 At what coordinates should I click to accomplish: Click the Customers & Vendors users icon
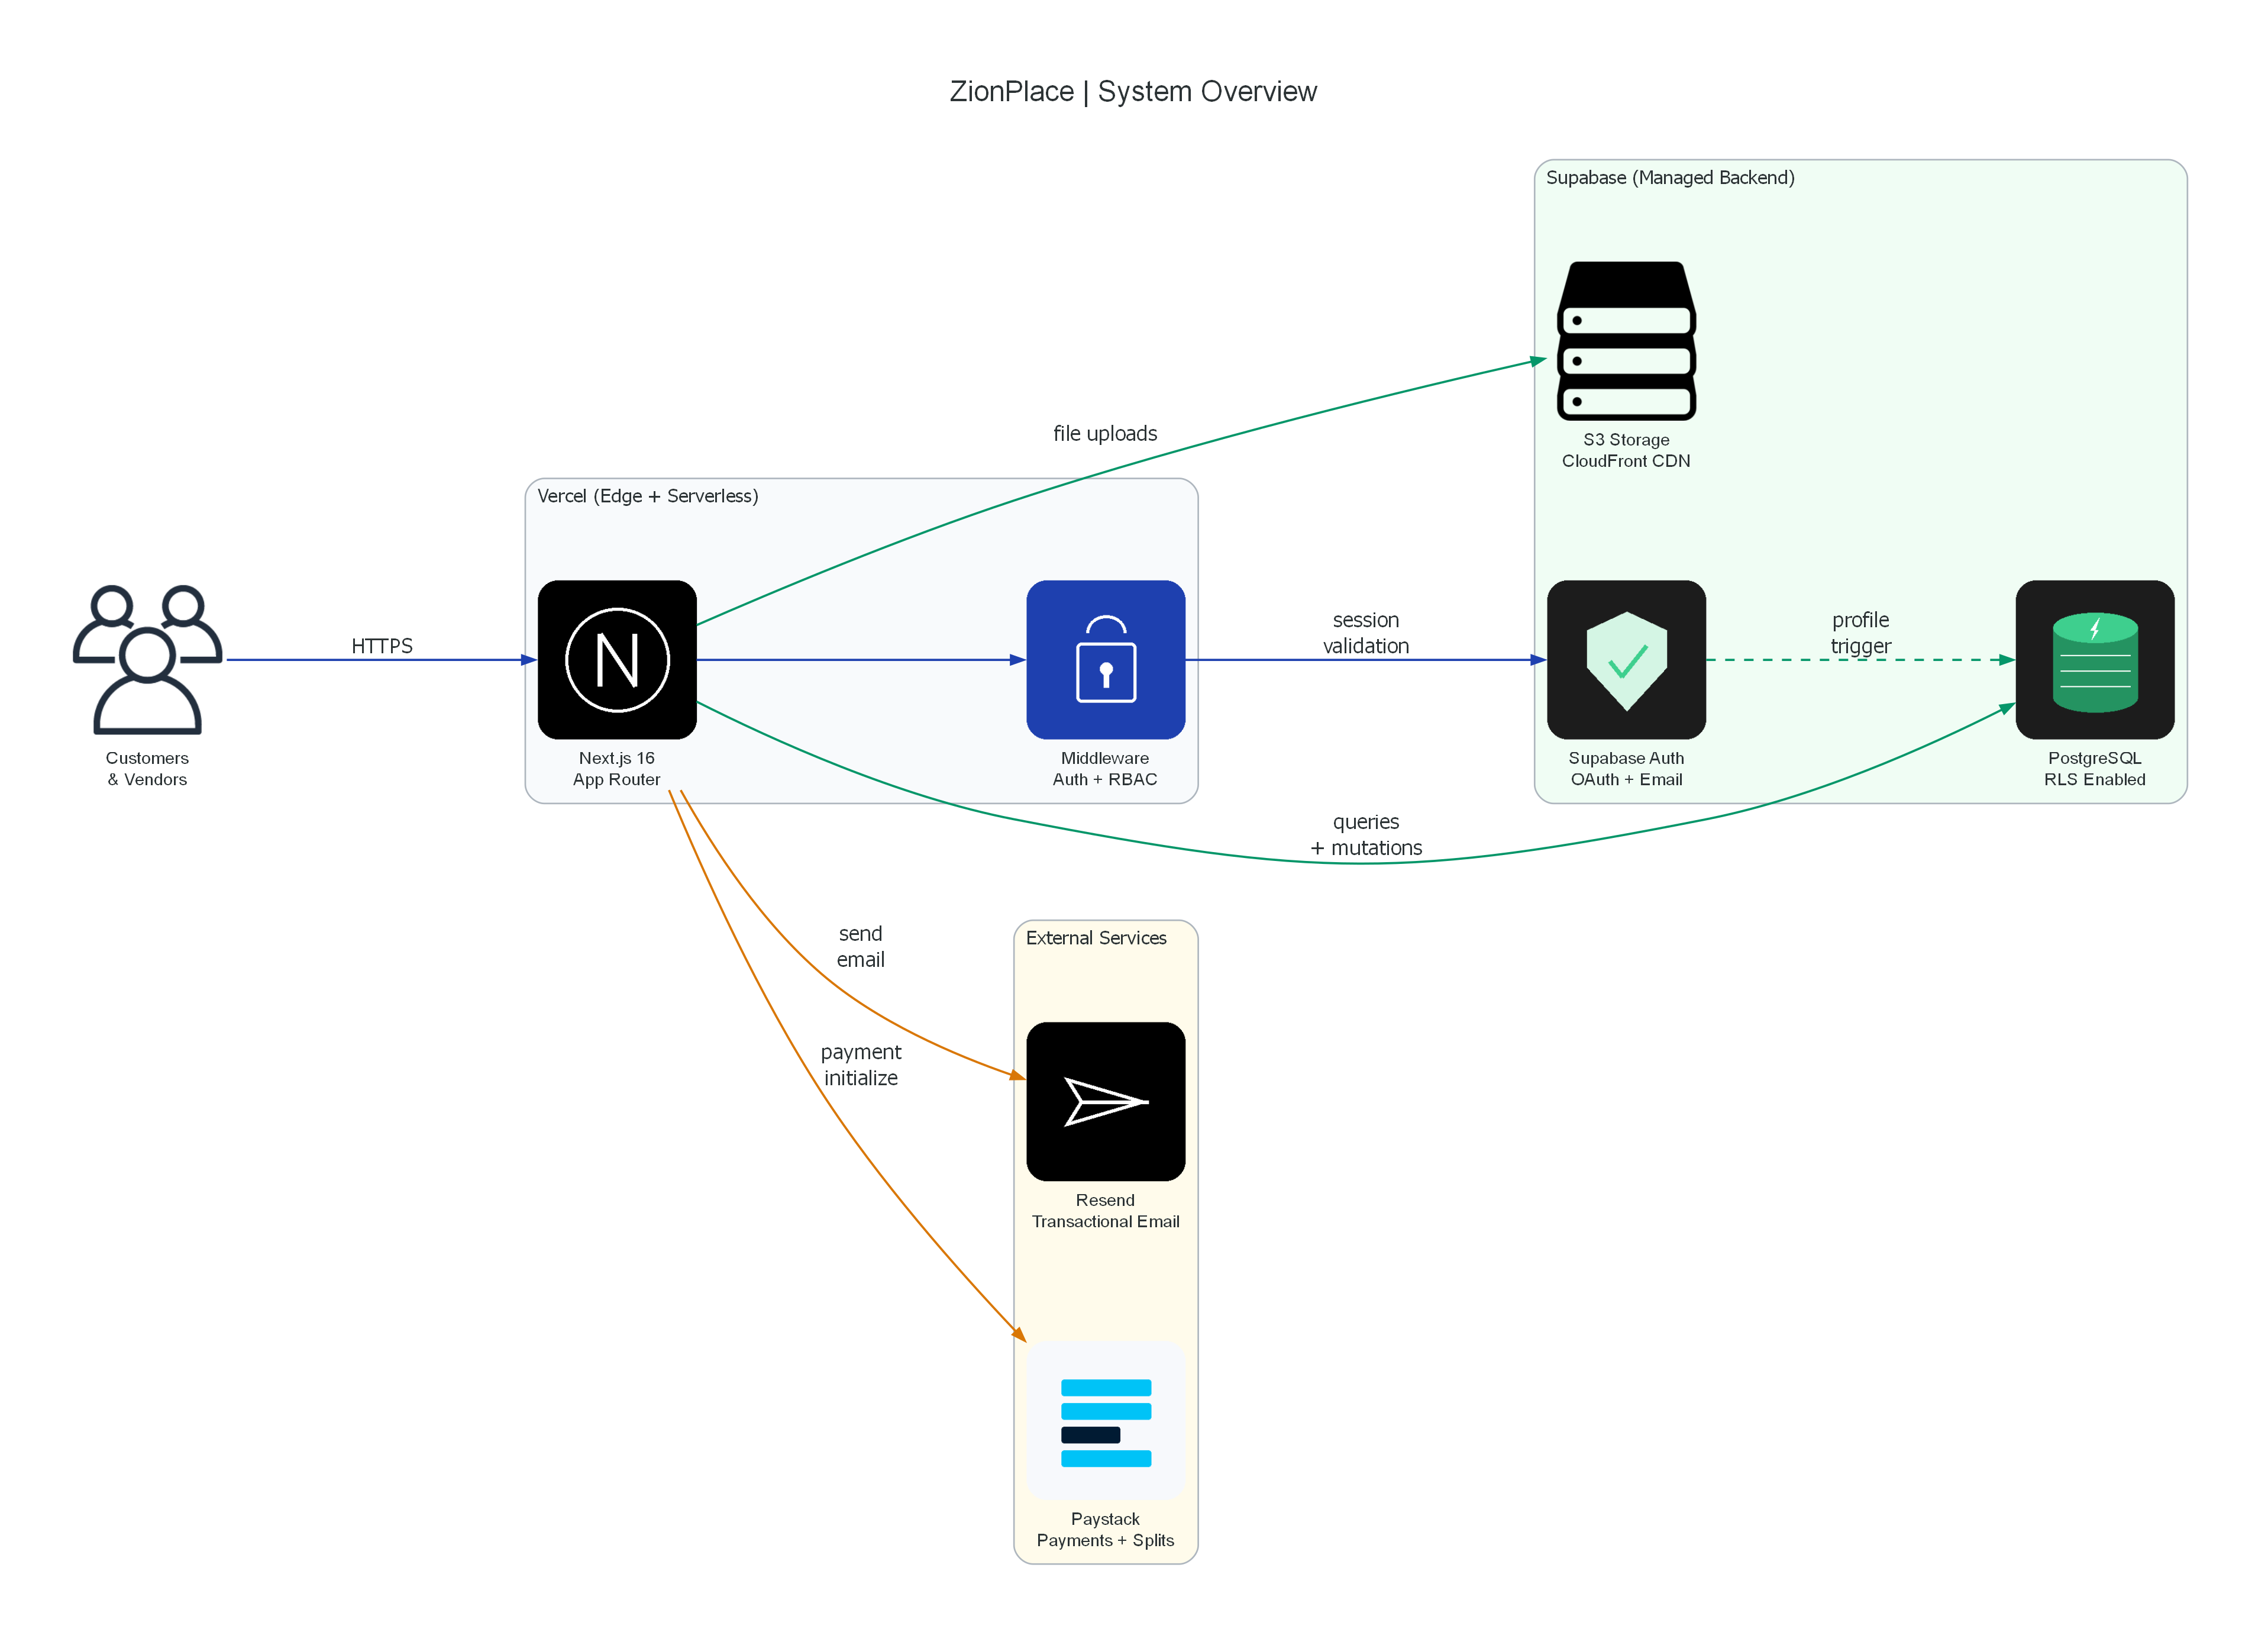pyautogui.click(x=147, y=660)
